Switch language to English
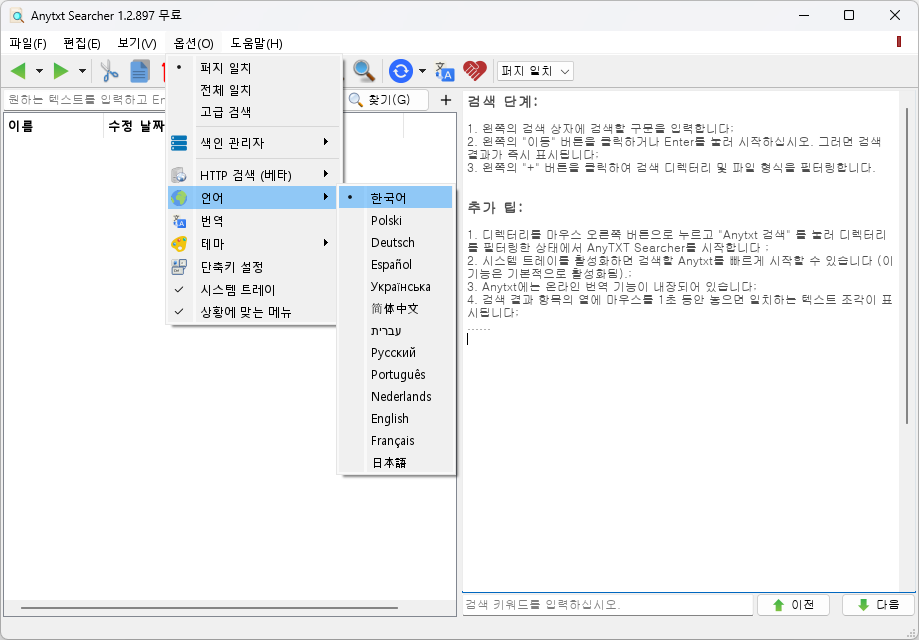The image size is (919, 640). 396,418
